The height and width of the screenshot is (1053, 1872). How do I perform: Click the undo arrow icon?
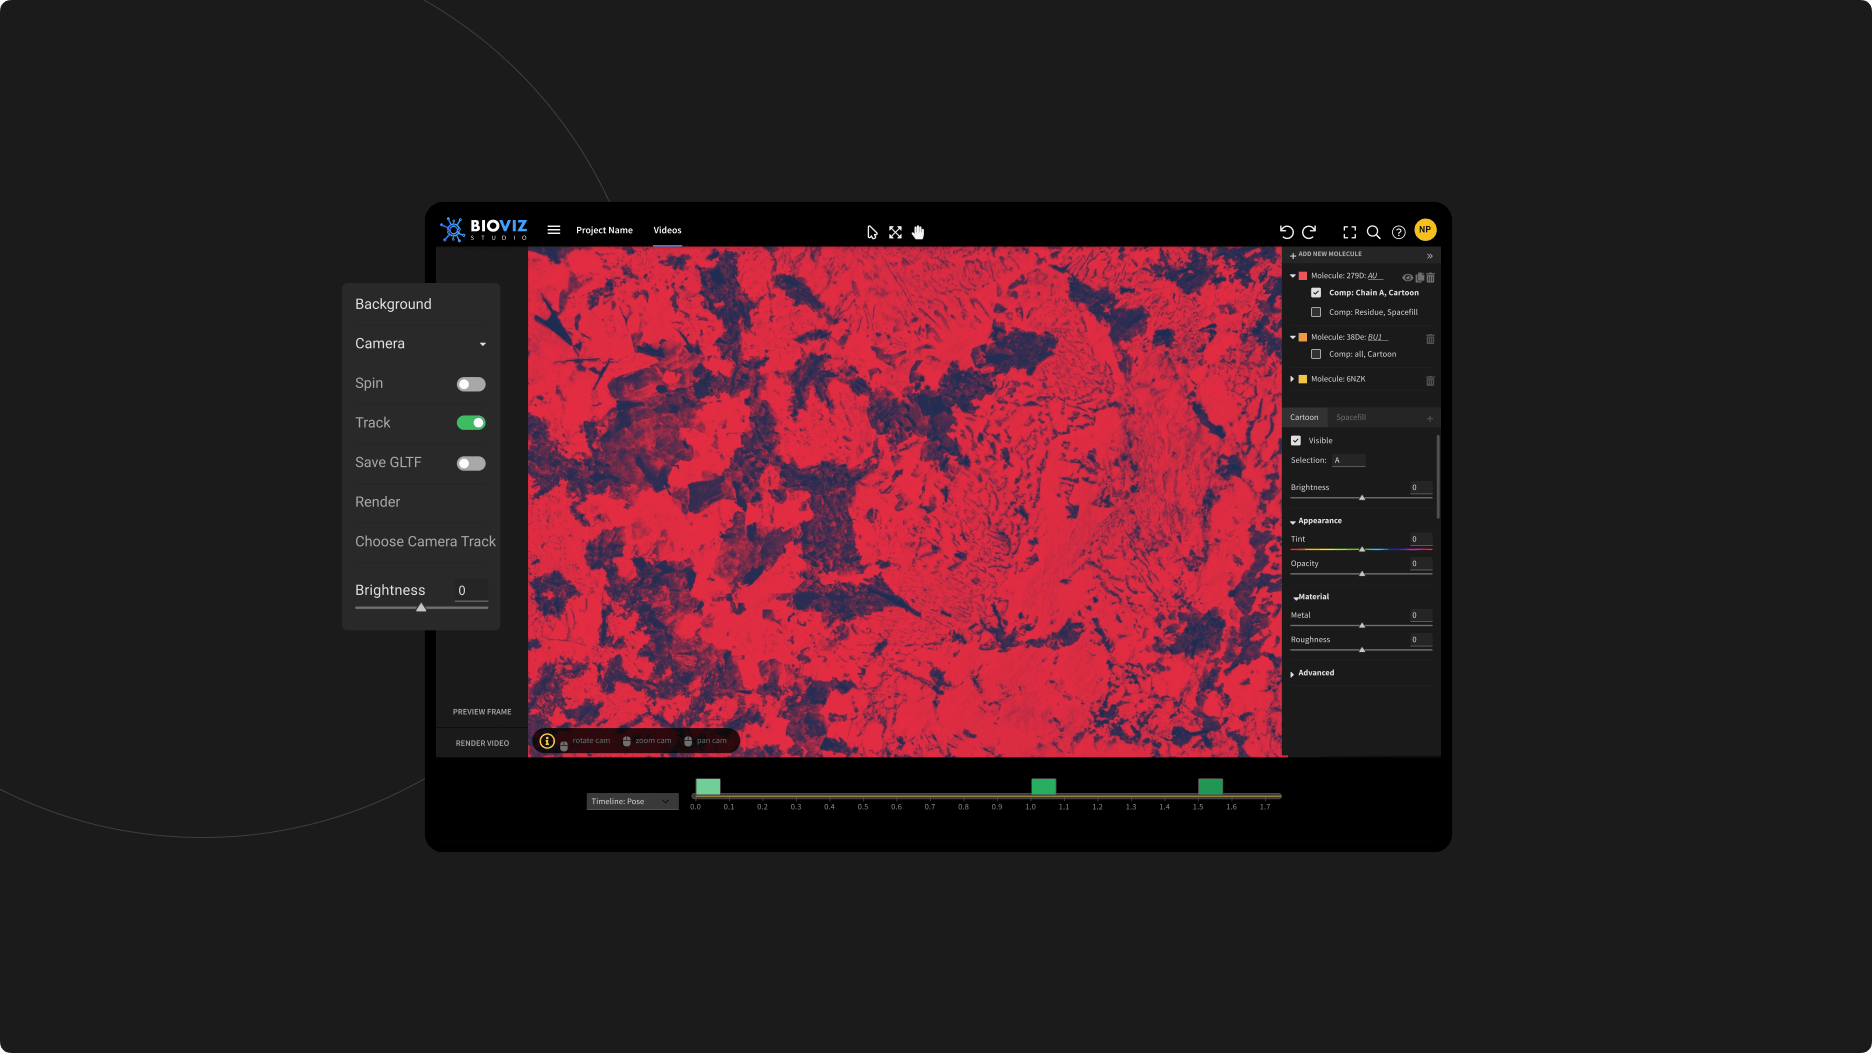[x=1286, y=232]
